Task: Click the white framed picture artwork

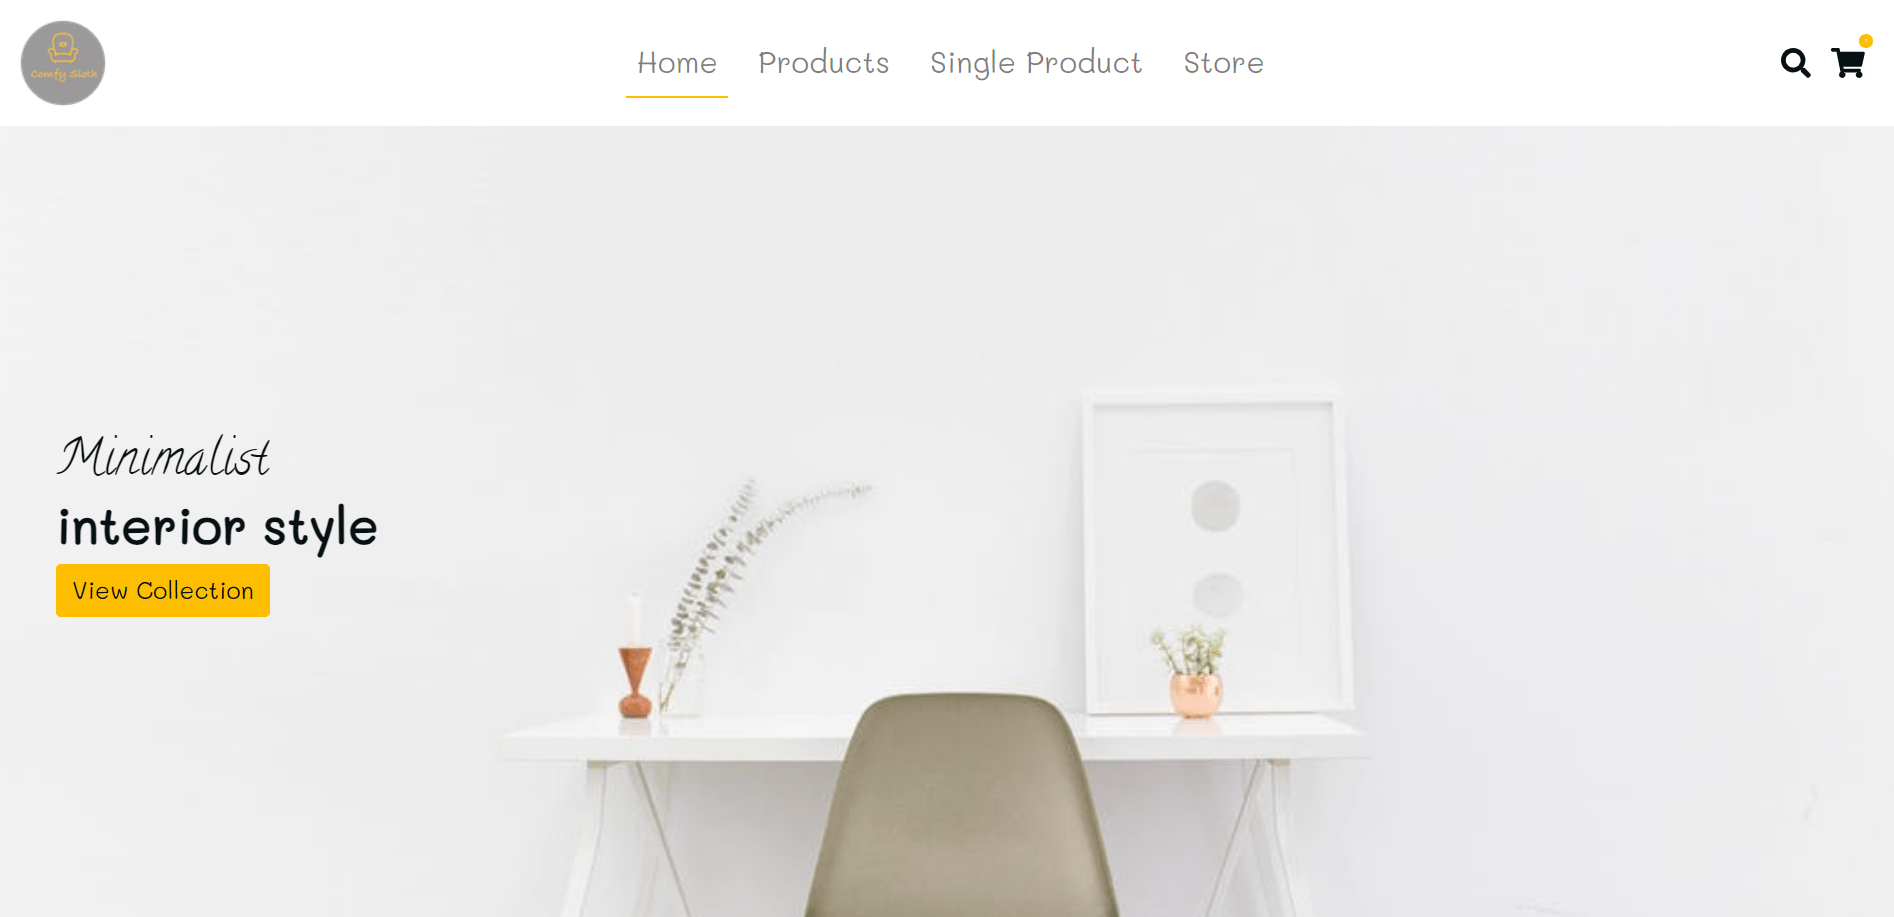Action: pos(1215,550)
